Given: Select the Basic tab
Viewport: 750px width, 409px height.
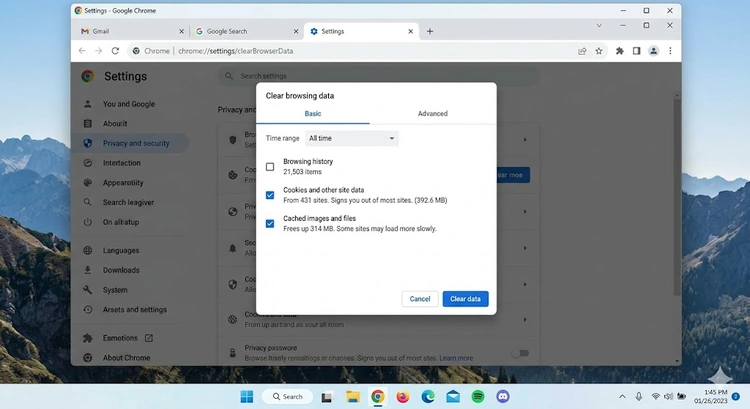Looking at the screenshot, I should pos(313,113).
